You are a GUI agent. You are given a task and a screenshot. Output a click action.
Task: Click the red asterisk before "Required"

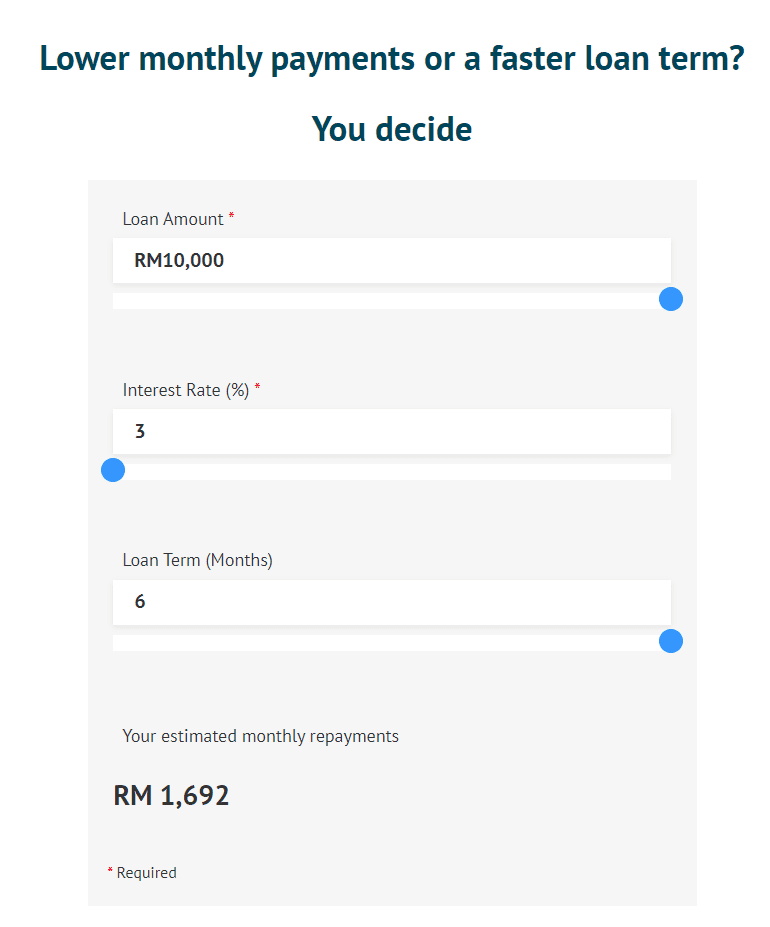pos(110,871)
